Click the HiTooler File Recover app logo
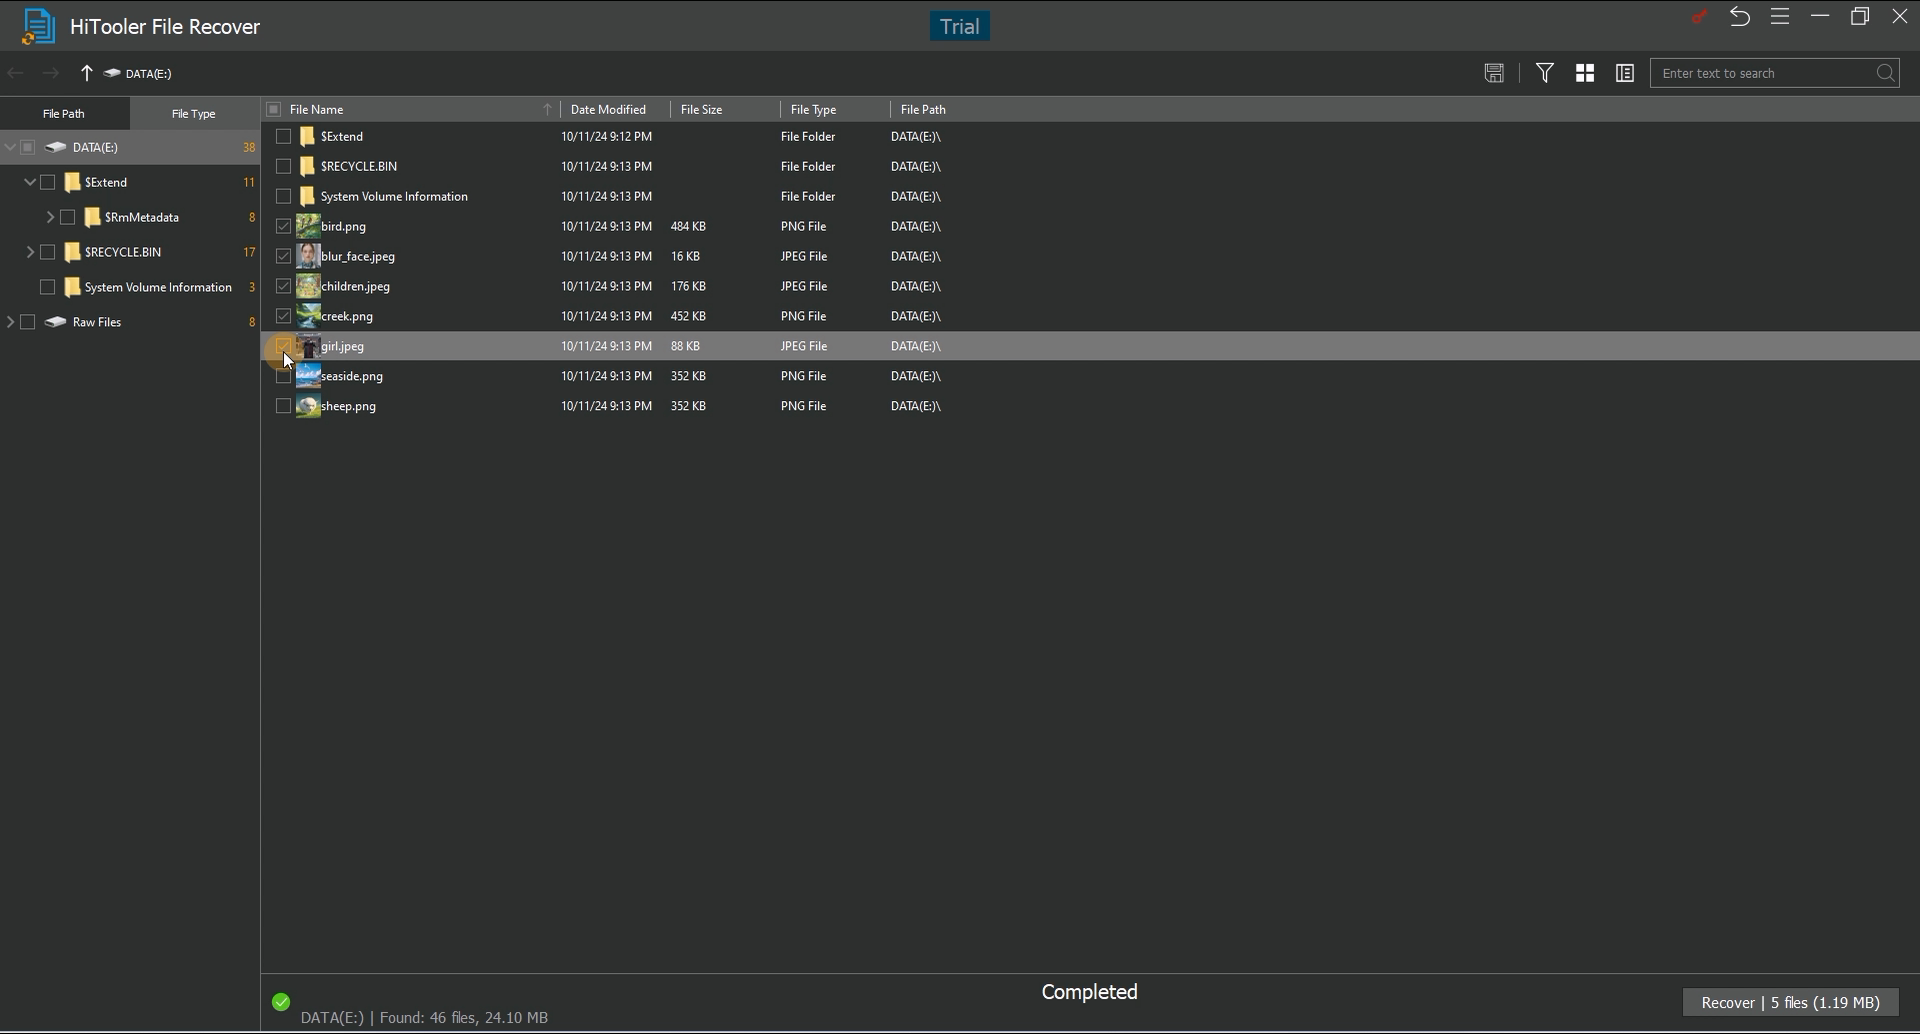The image size is (1920, 1034). 37,26
